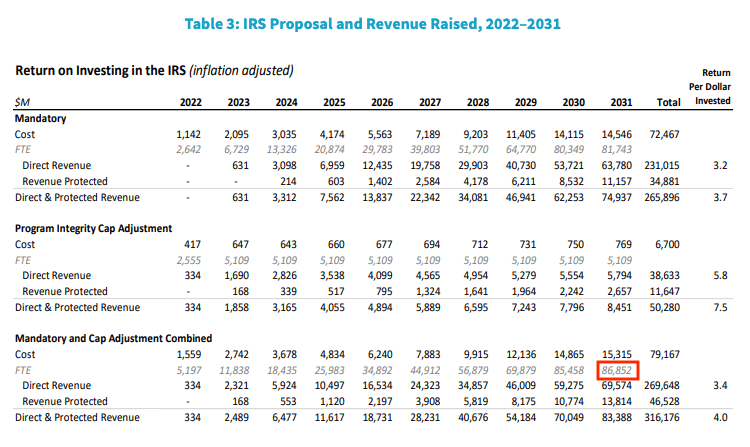Select the Combined cost total "79,167"
The image size is (750, 447).
(664, 354)
